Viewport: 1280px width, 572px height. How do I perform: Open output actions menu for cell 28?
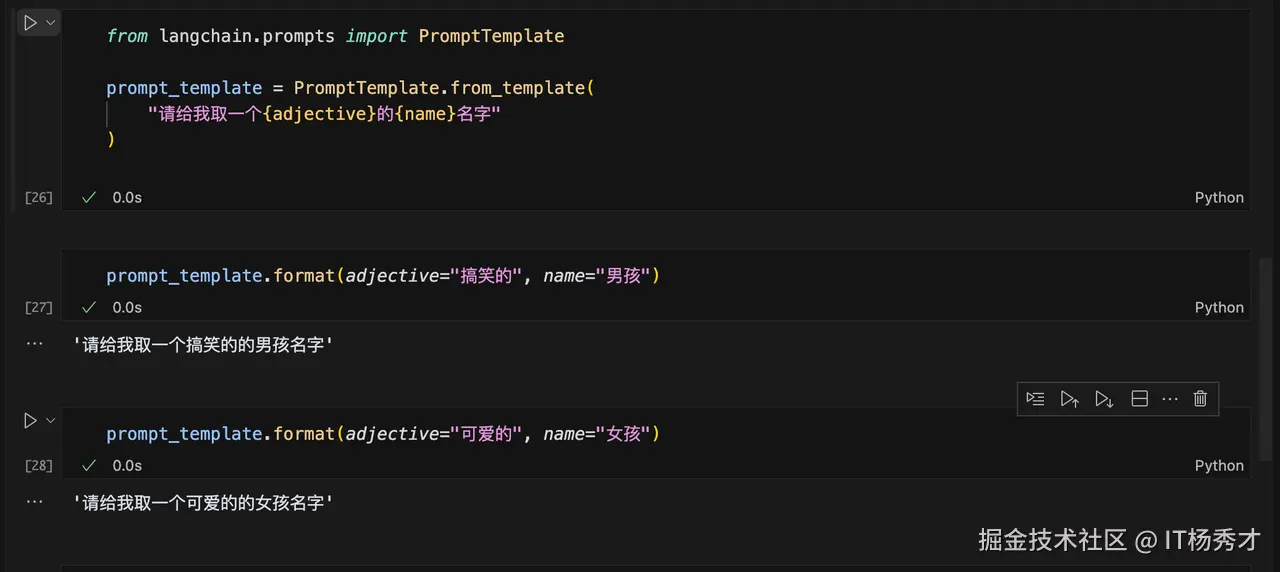coord(34,501)
